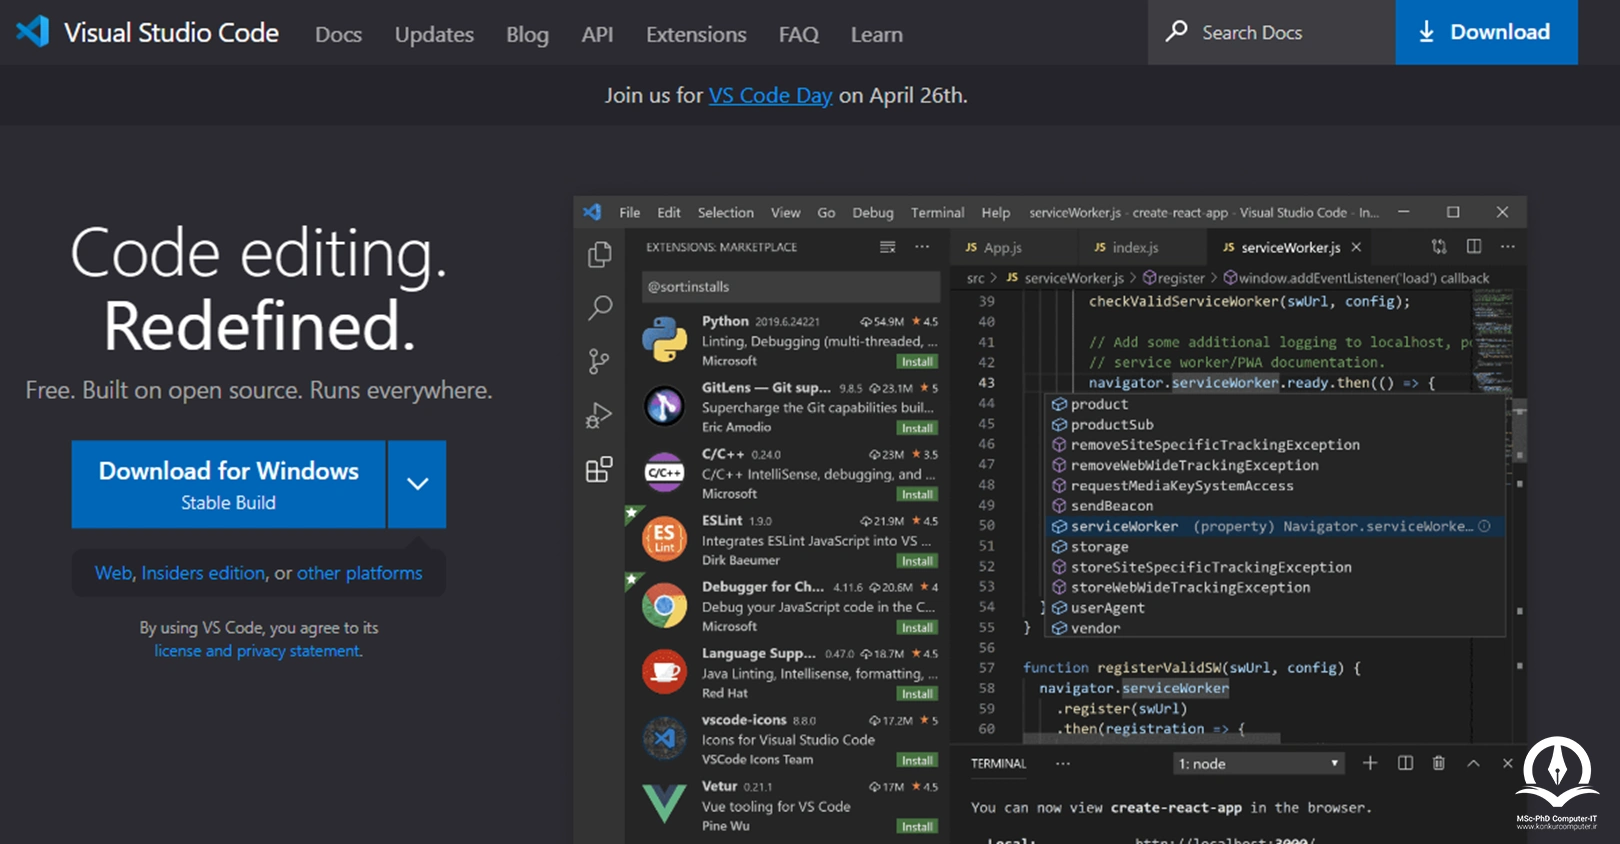The height and width of the screenshot is (844, 1620).
Task: Click the vscode-icons extension logo
Action: click(664, 738)
